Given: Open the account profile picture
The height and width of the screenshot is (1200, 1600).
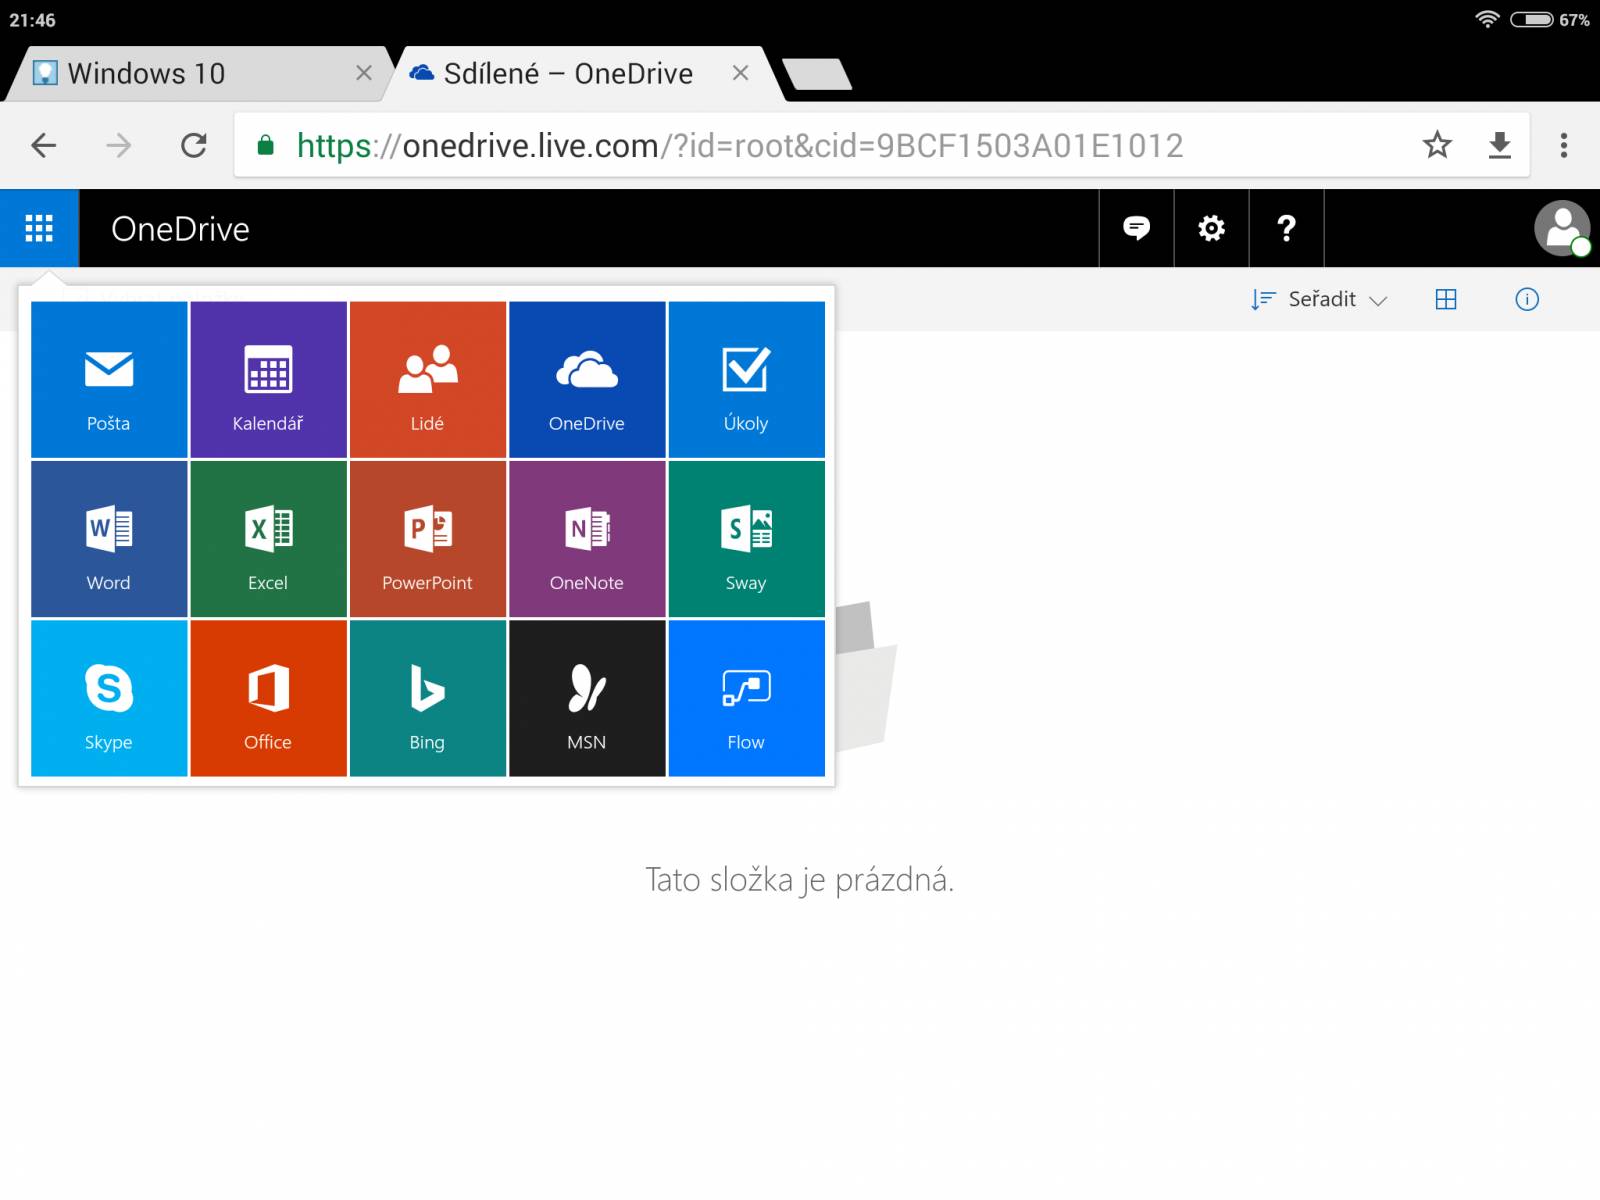Looking at the screenshot, I should (1562, 228).
